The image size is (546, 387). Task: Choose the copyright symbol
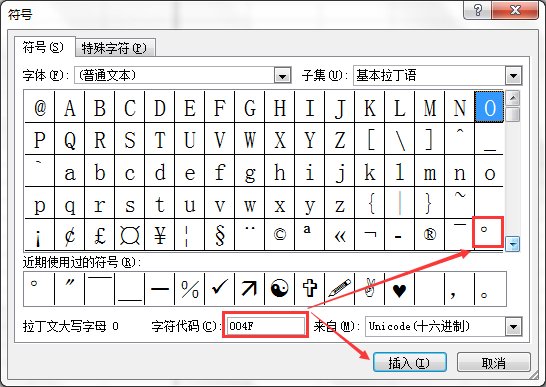tap(280, 235)
